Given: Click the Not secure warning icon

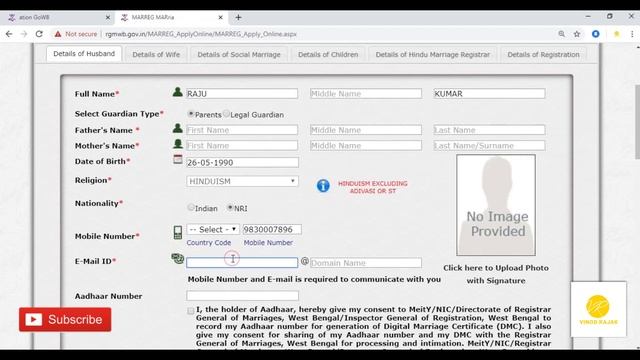Looking at the screenshot, I should click(58, 34).
